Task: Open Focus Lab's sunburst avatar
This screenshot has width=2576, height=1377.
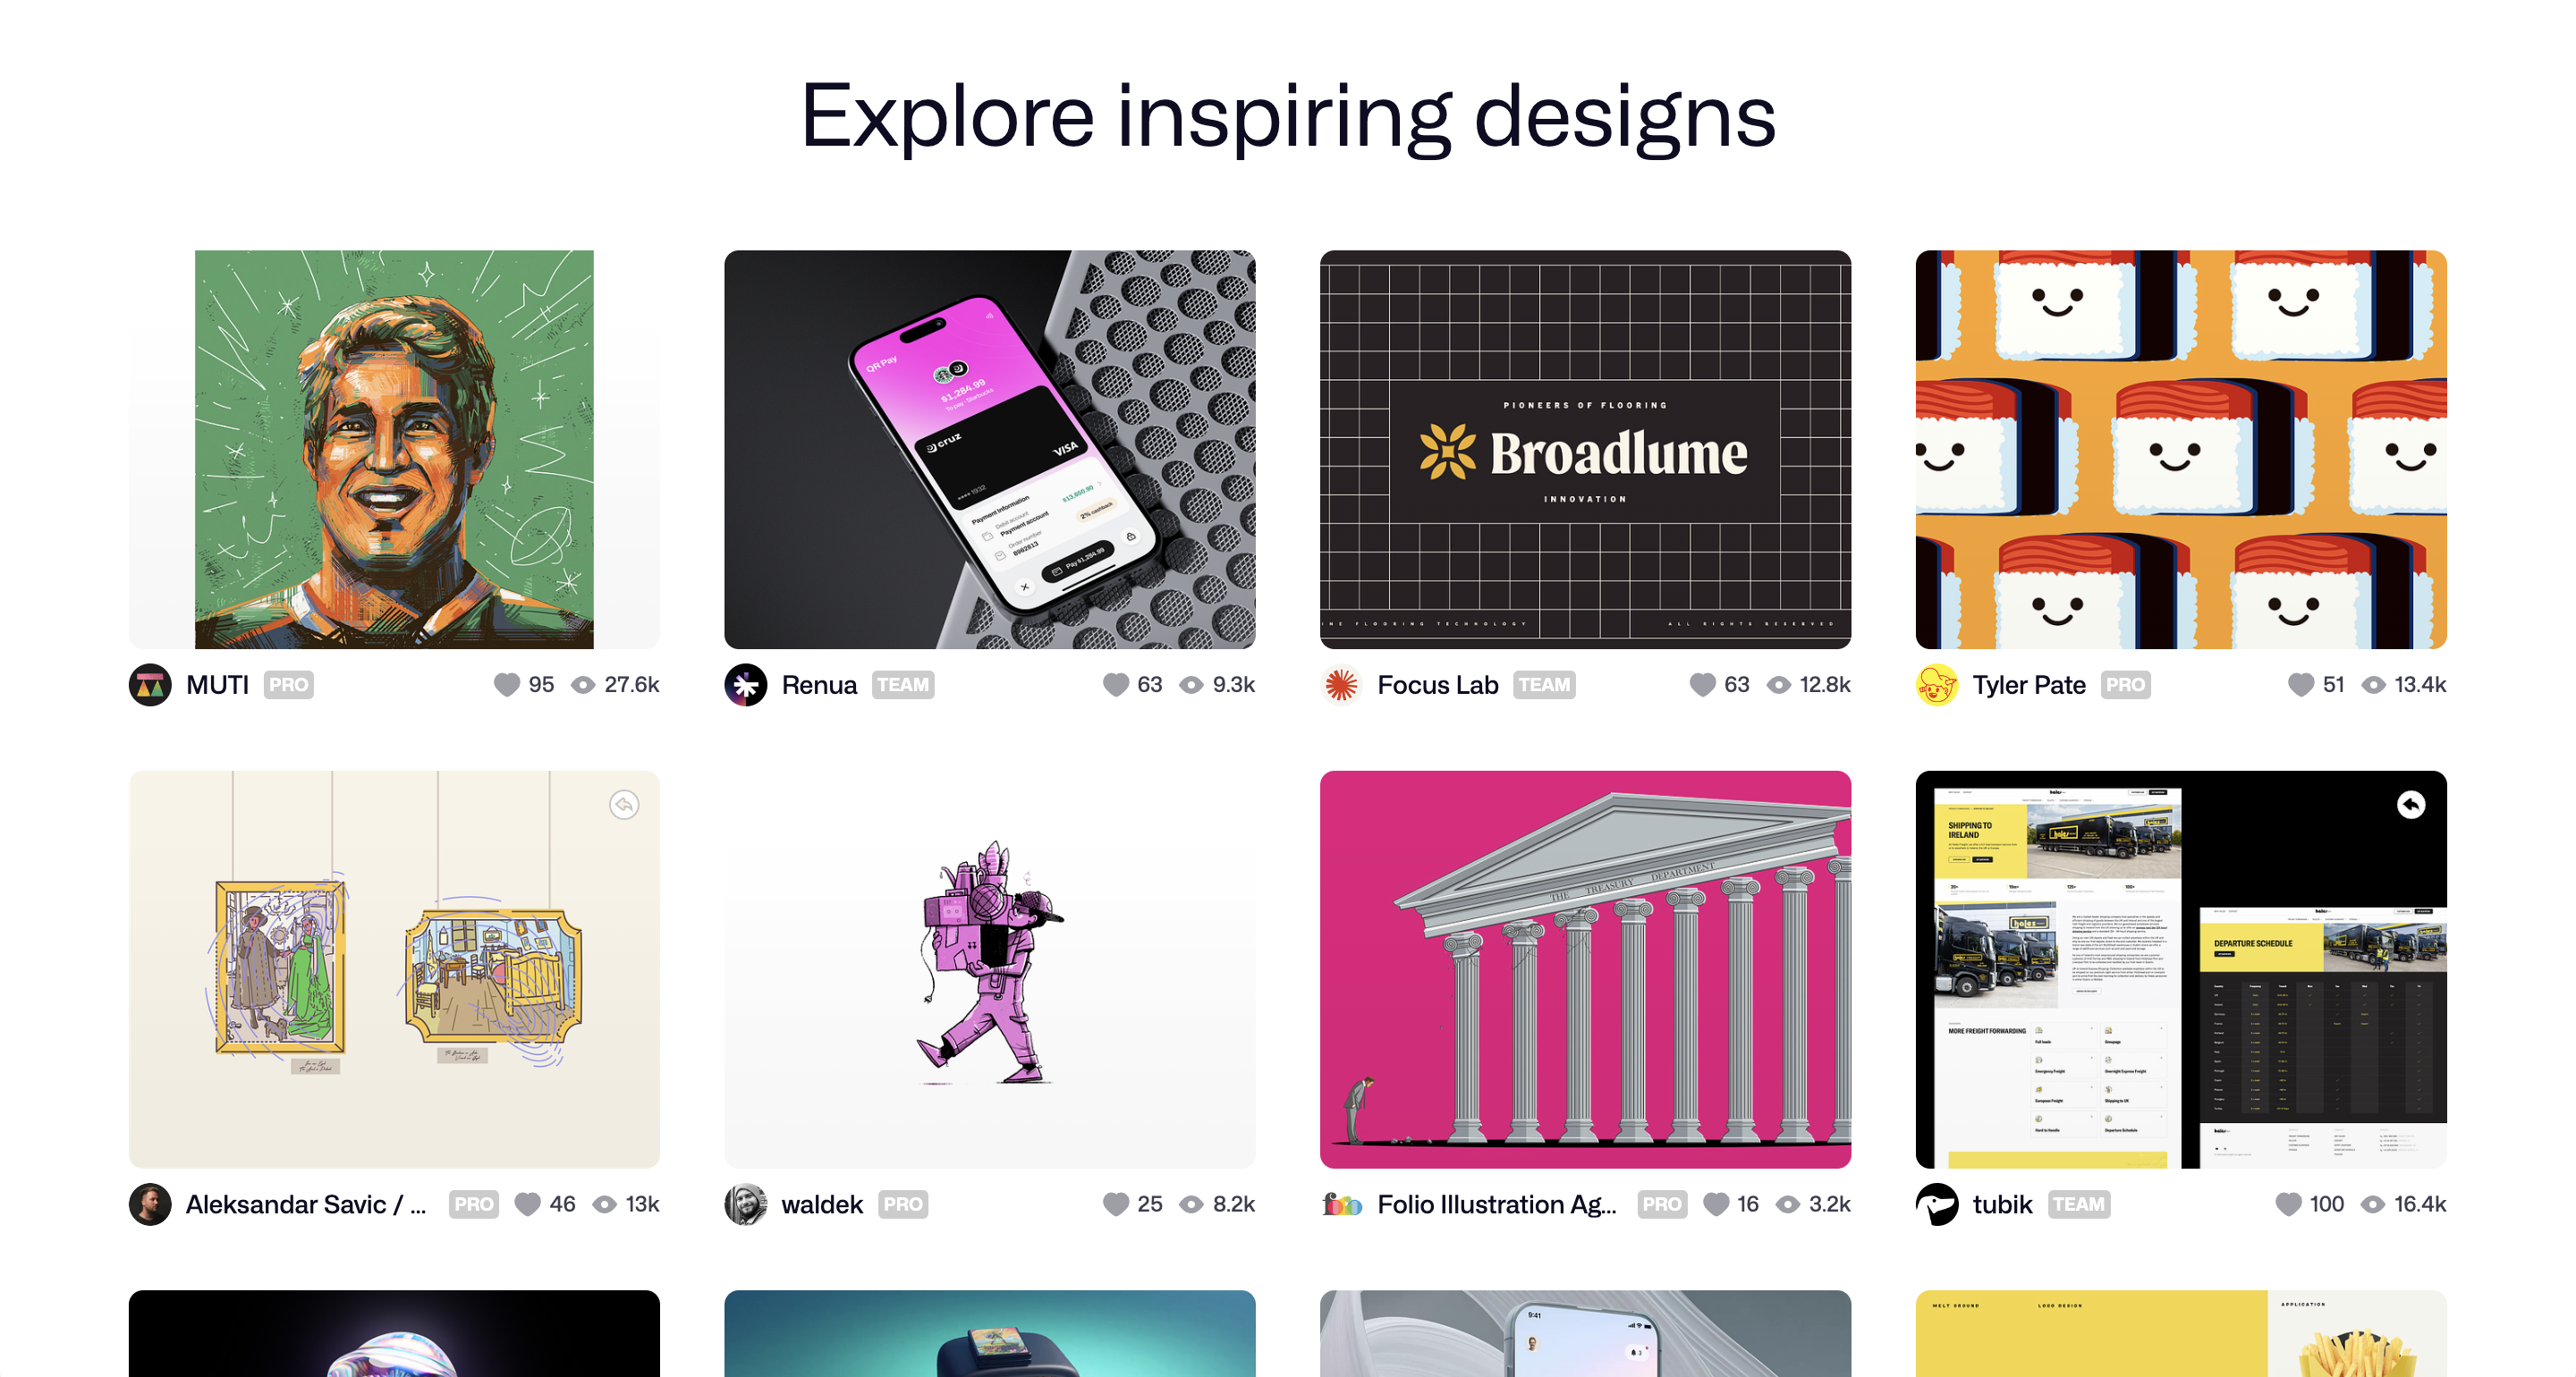Action: pyautogui.click(x=1341, y=685)
